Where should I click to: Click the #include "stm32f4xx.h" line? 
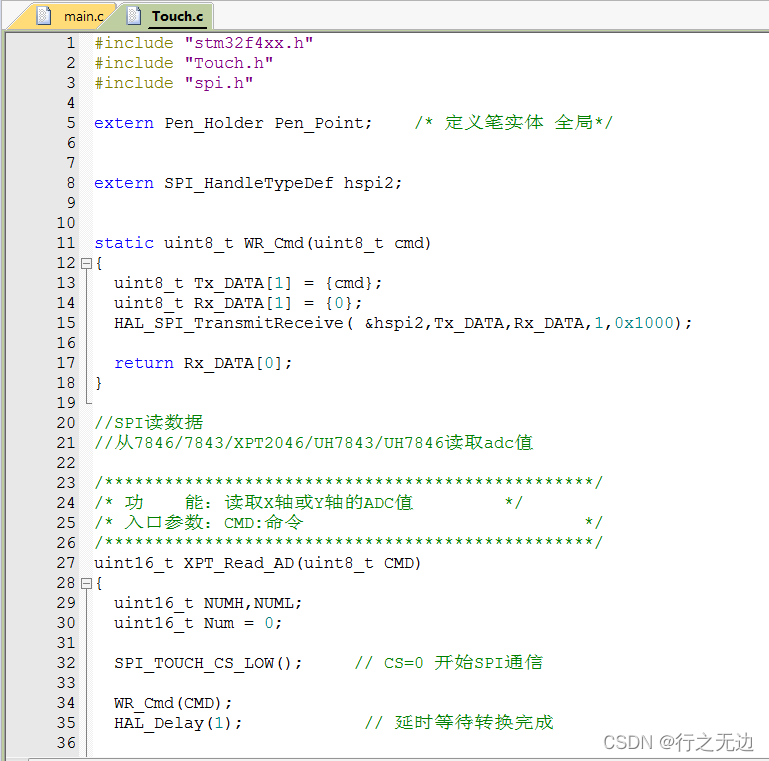204,43
